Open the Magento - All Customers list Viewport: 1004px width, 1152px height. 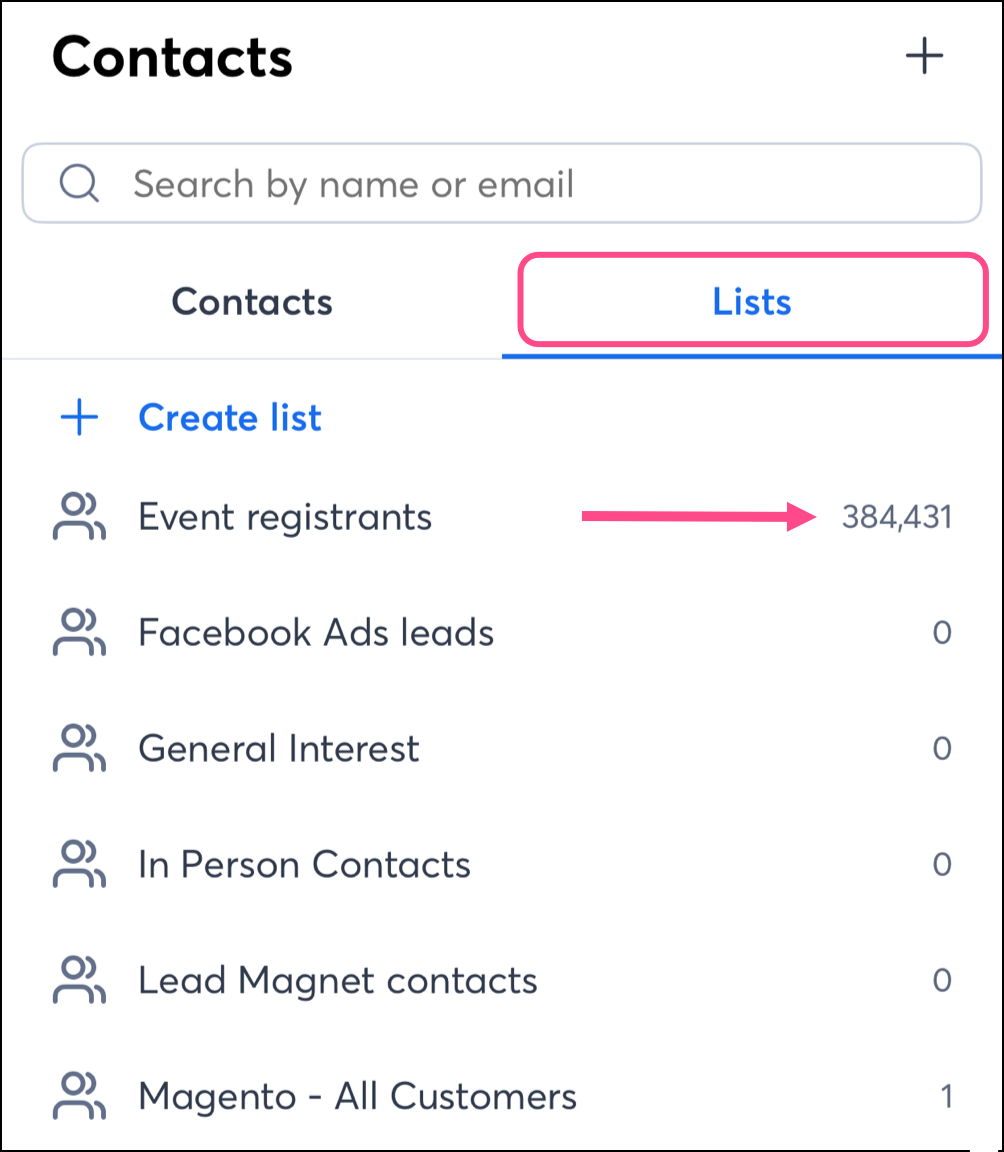(357, 1097)
